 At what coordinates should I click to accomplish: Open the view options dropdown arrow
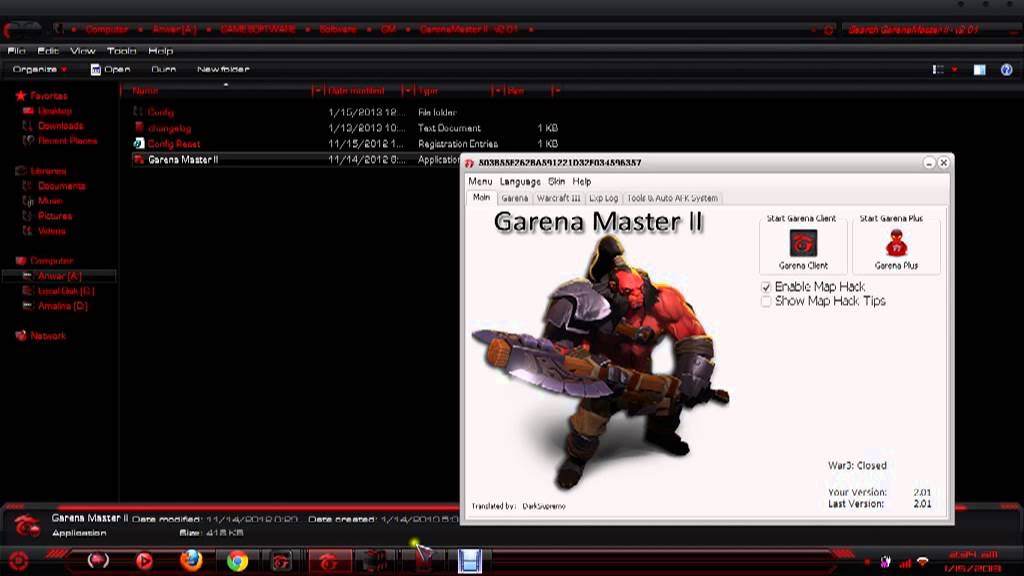pyautogui.click(x=954, y=69)
